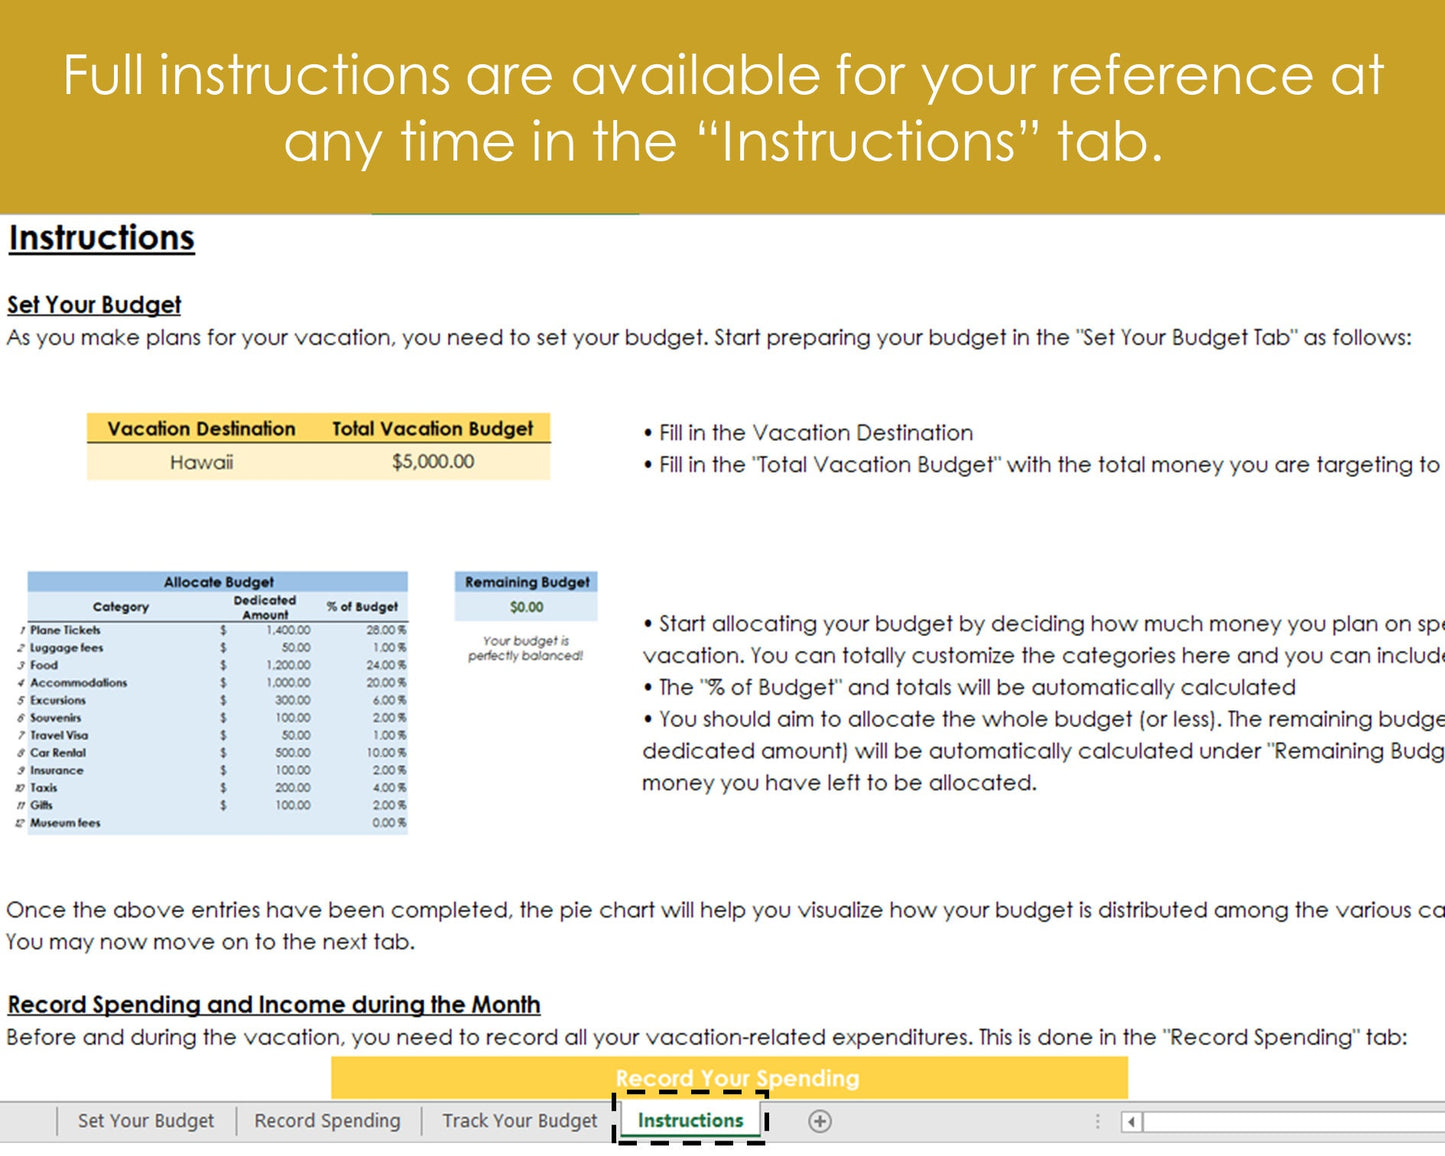Viewport: 1445px width, 1156px height.
Task: Click the left sheet-scroll arrow
Action: coord(1133,1121)
